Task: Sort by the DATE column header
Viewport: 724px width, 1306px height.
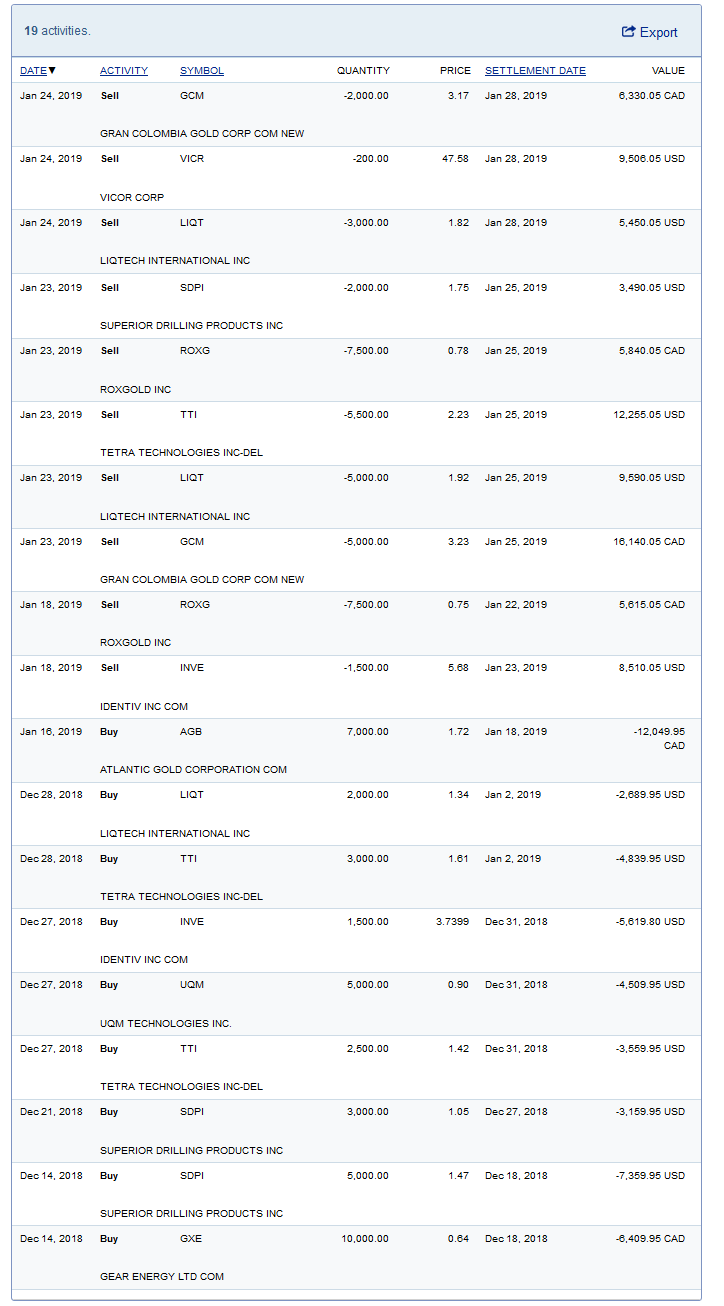Action: [x=33, y=71]
